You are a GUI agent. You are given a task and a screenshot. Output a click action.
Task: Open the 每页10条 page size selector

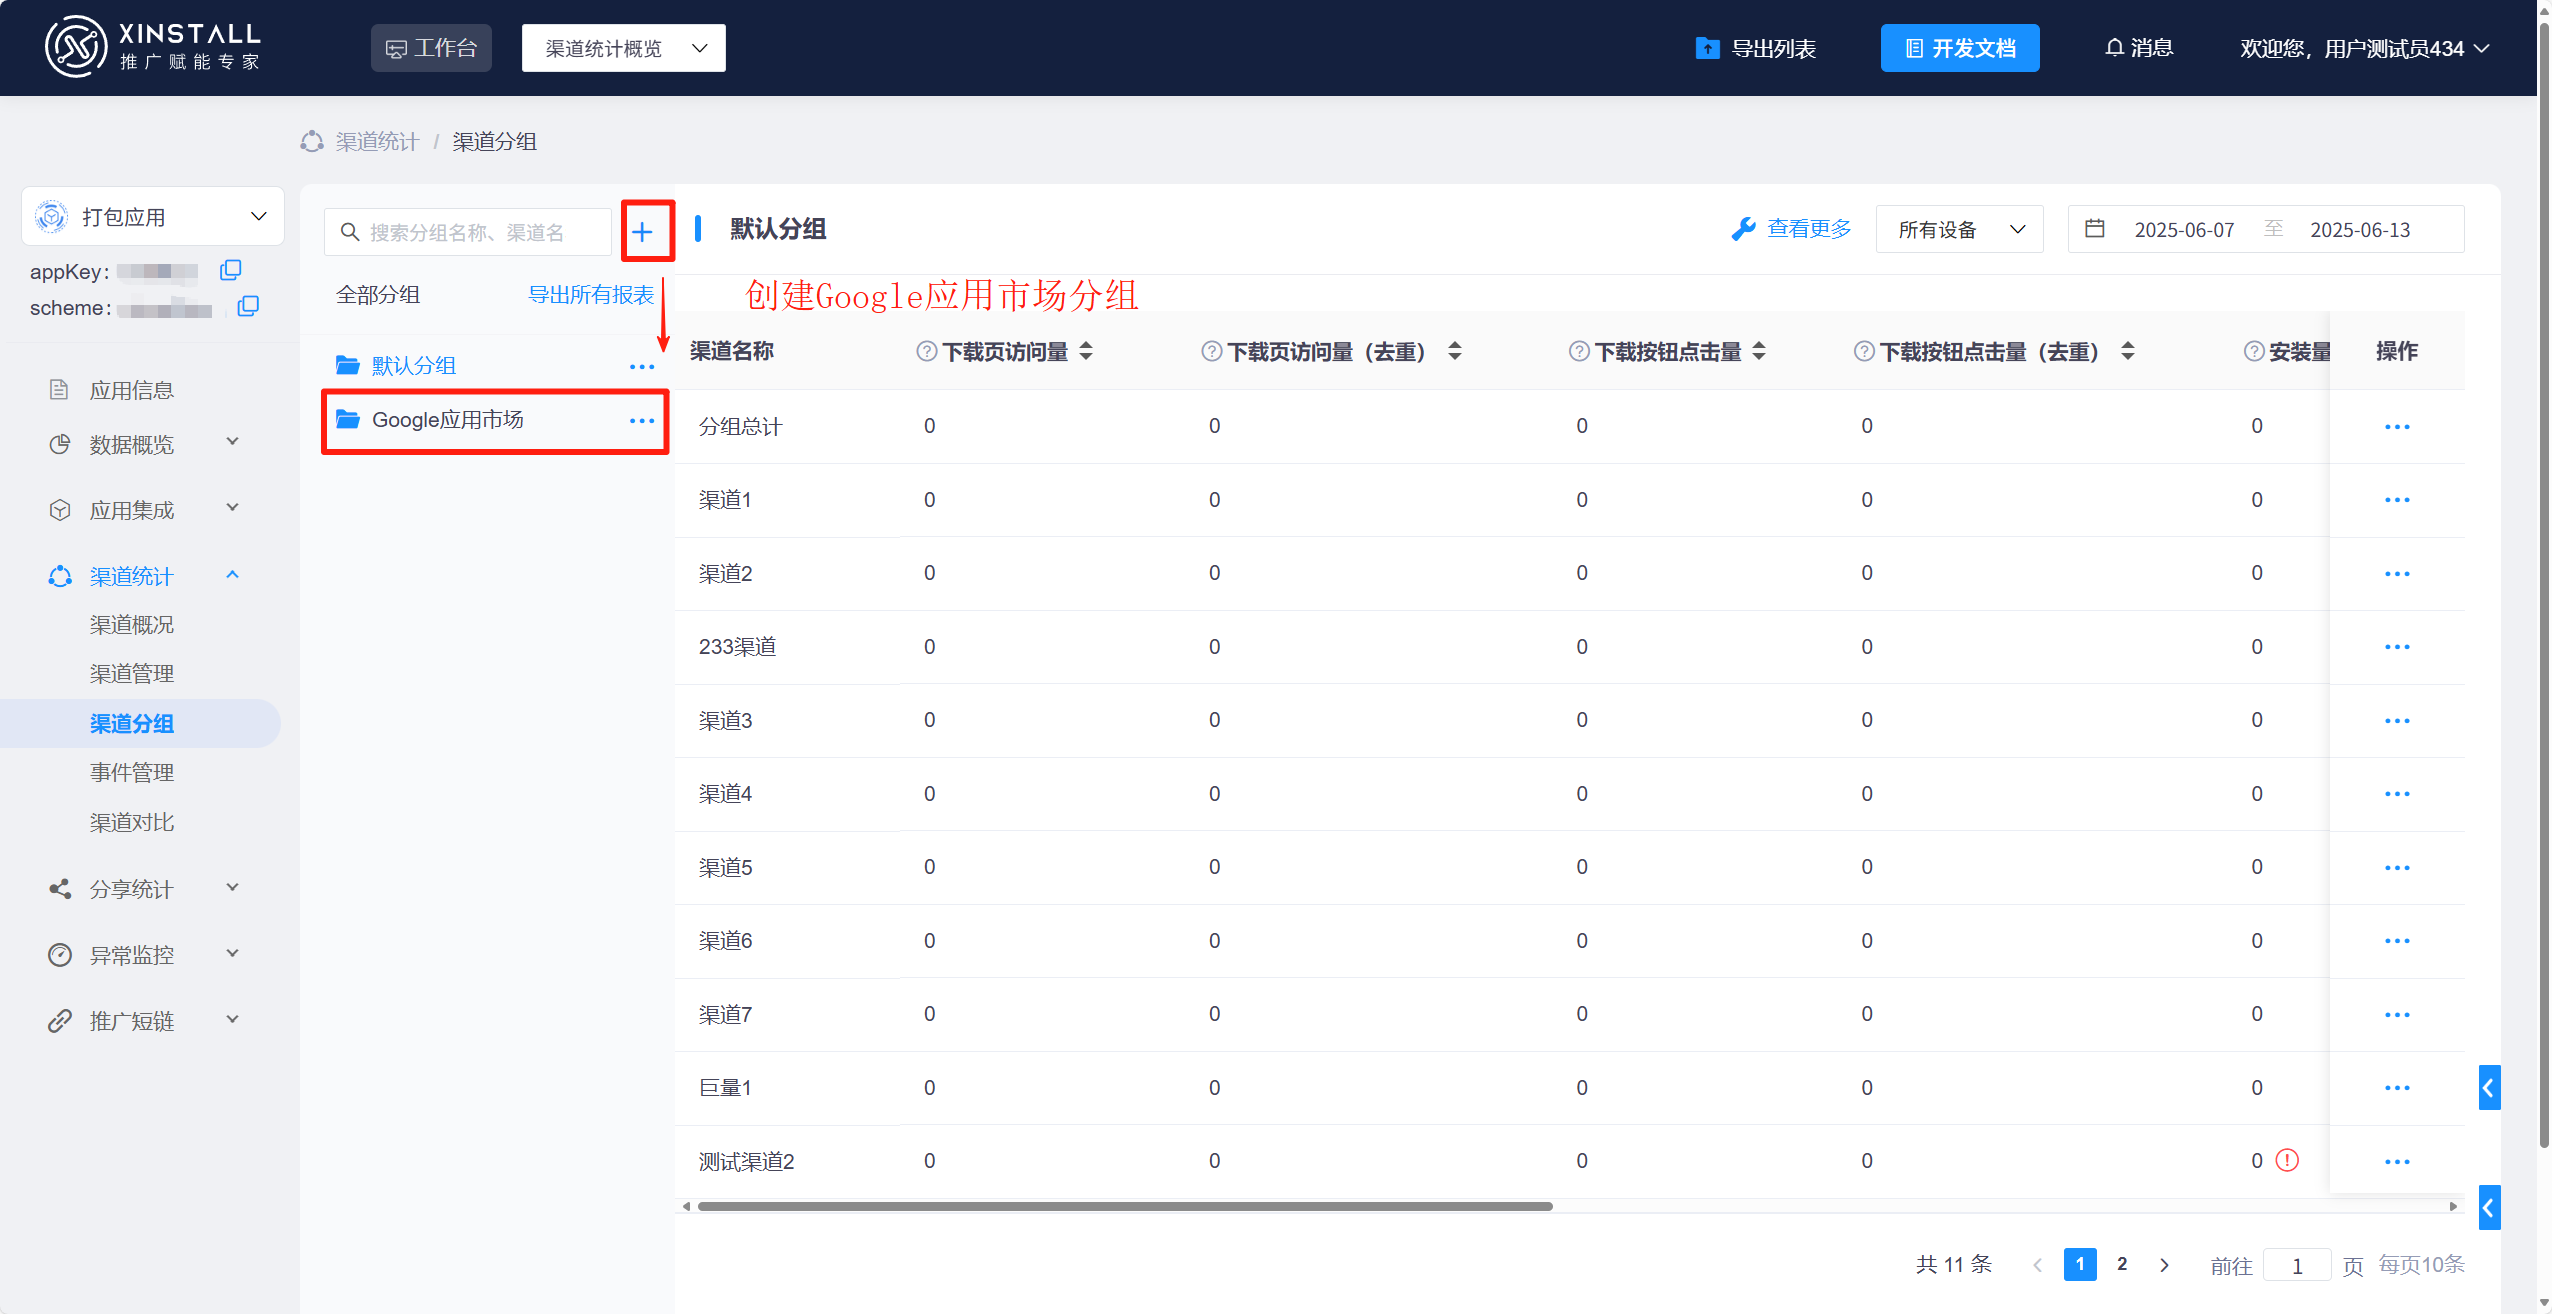tap(2421, 1265)
